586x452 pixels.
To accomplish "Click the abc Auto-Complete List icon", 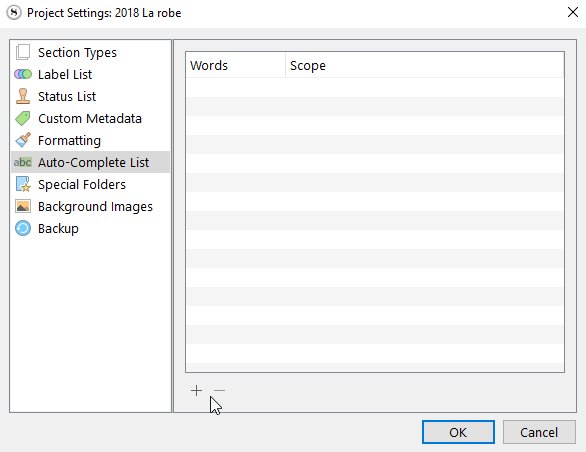I will (x=23, y=162).
